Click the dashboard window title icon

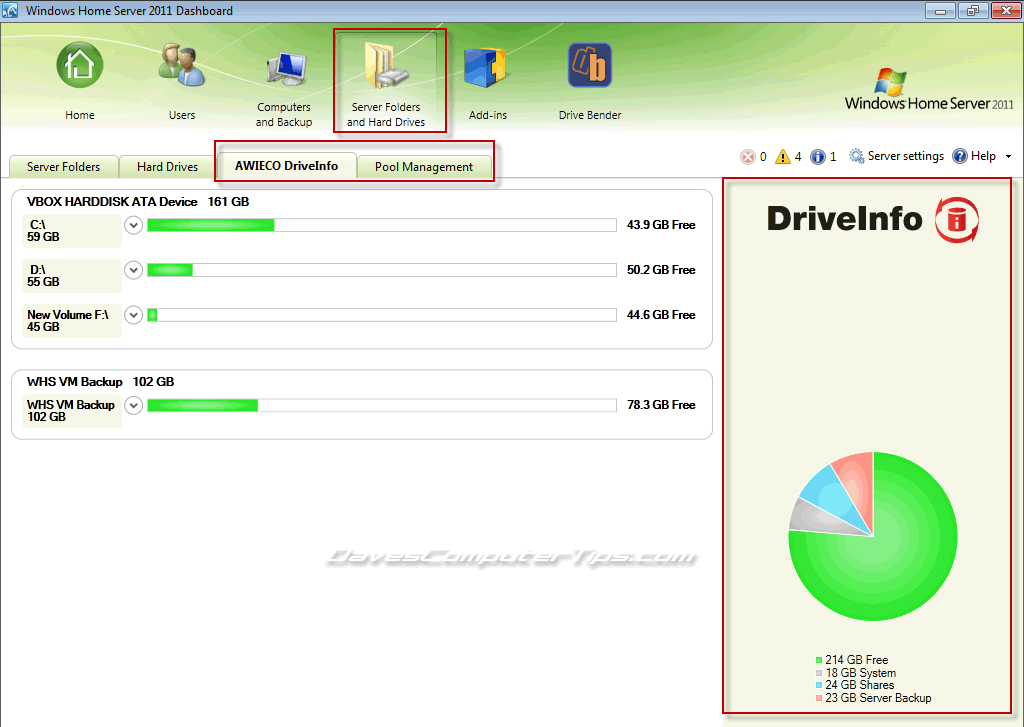(10, 10)
